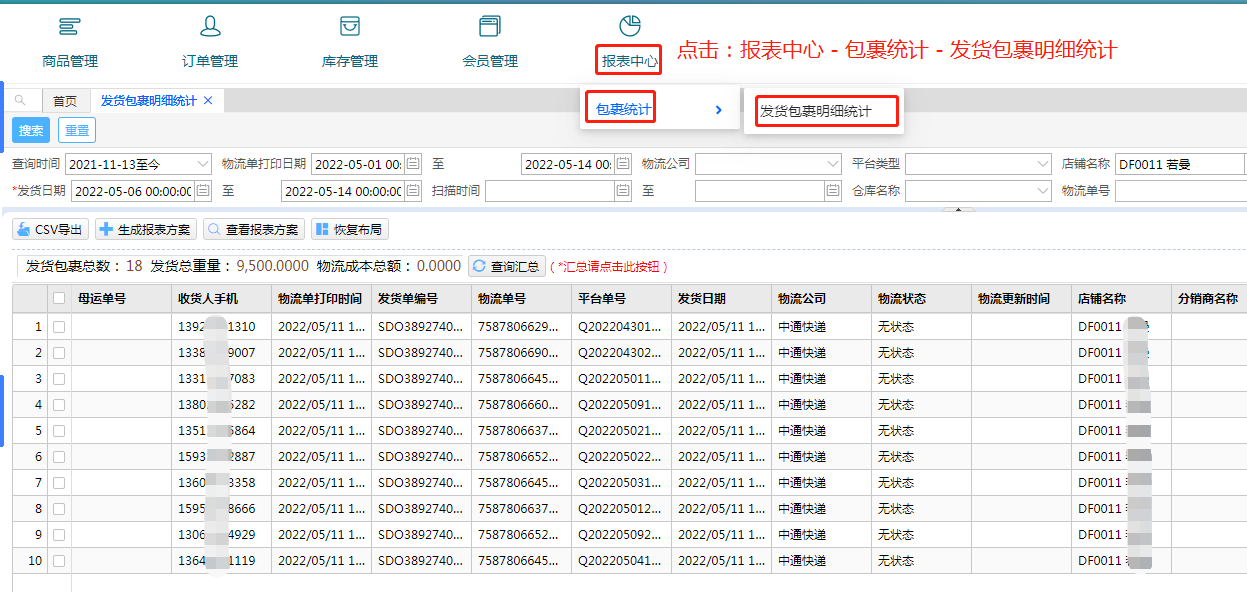Expand the 物流公司 dropdown
The image size is (1247, 592).
pos(833,164)
